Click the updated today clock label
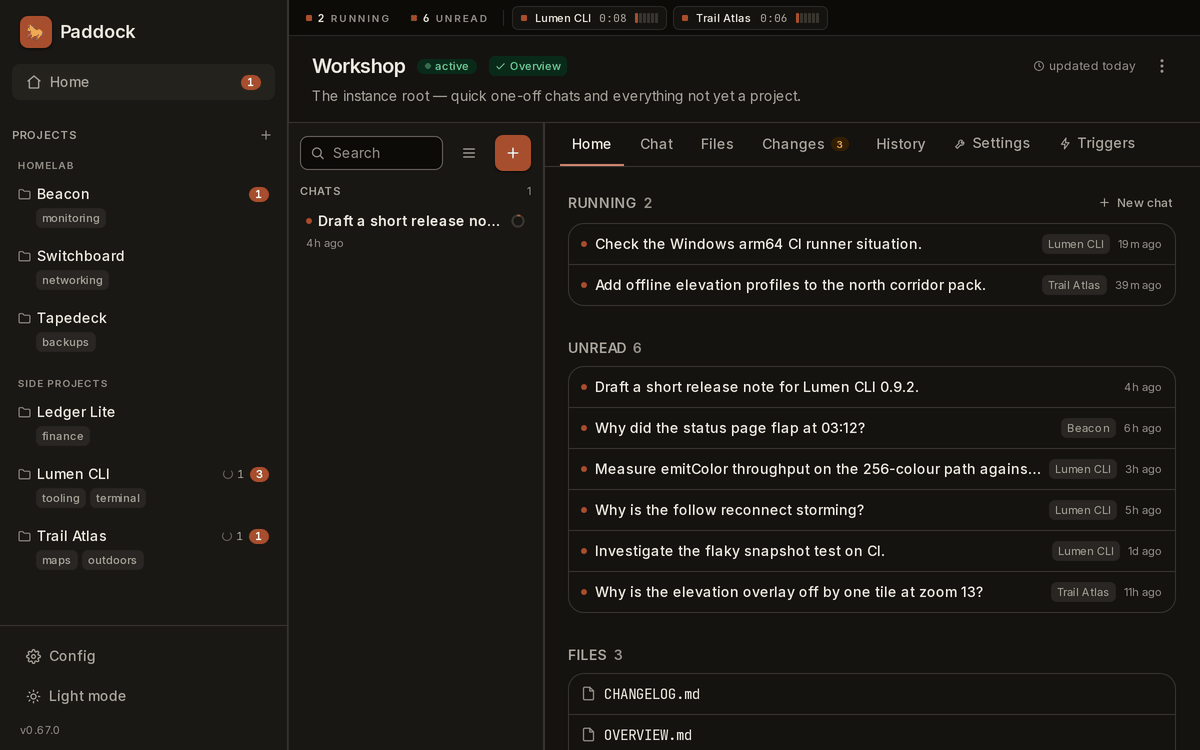Screen dimensions: 1200x750 tap(1084, 66)
